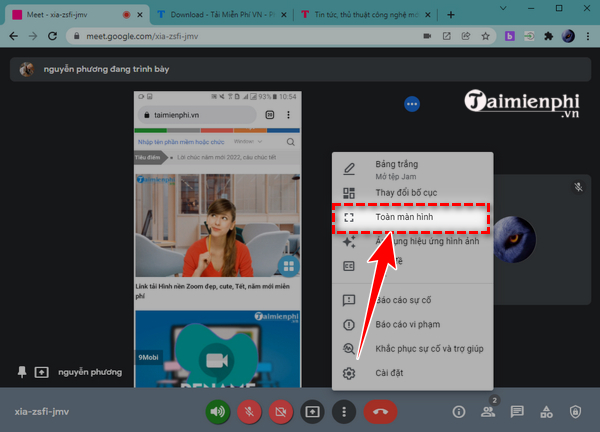Click presentation icon beside nguyễn phương label
This screenshot has height=432, width=600.
[x=41, y=372]
